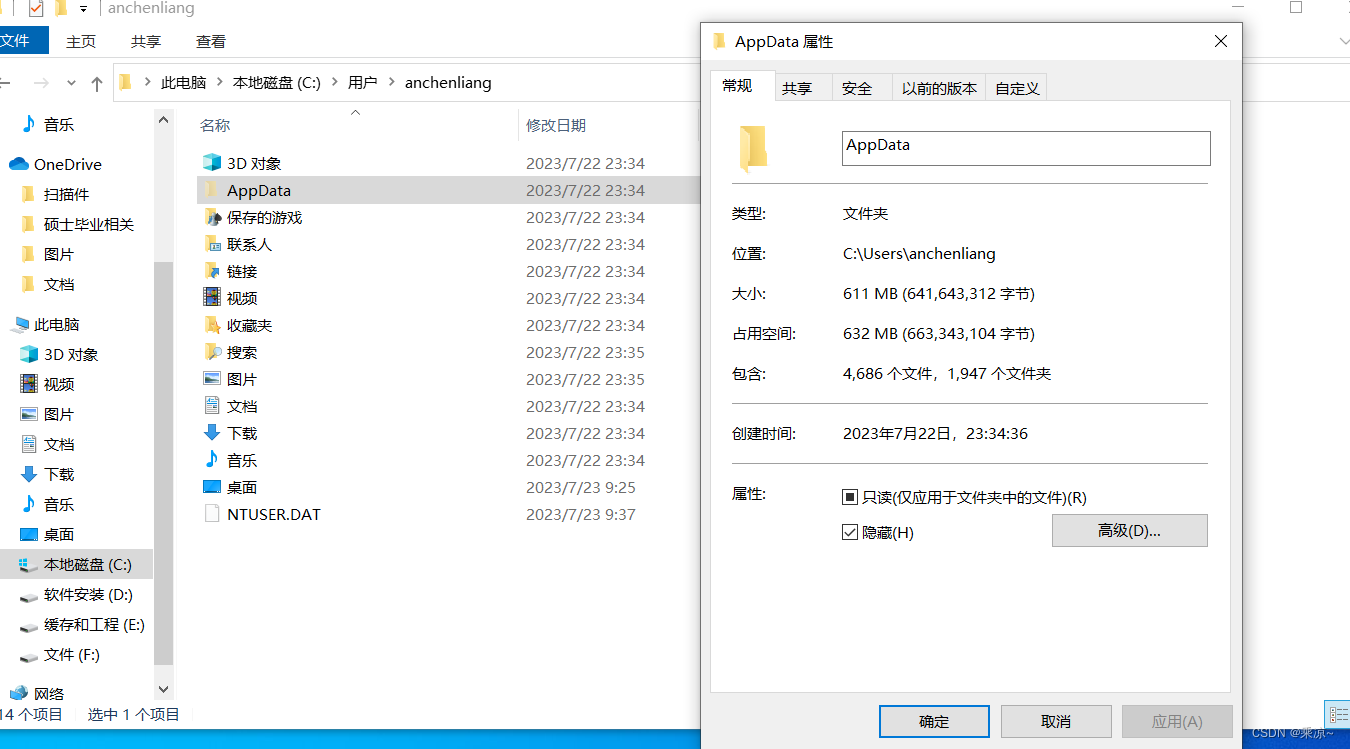Click the 3D 对象 folder icon in file list
1350x749 pixels.
[x=211, y=163]
